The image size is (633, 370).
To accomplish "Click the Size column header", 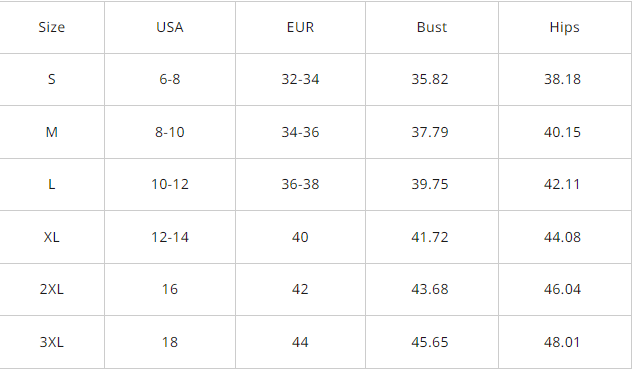I will 52,27.
